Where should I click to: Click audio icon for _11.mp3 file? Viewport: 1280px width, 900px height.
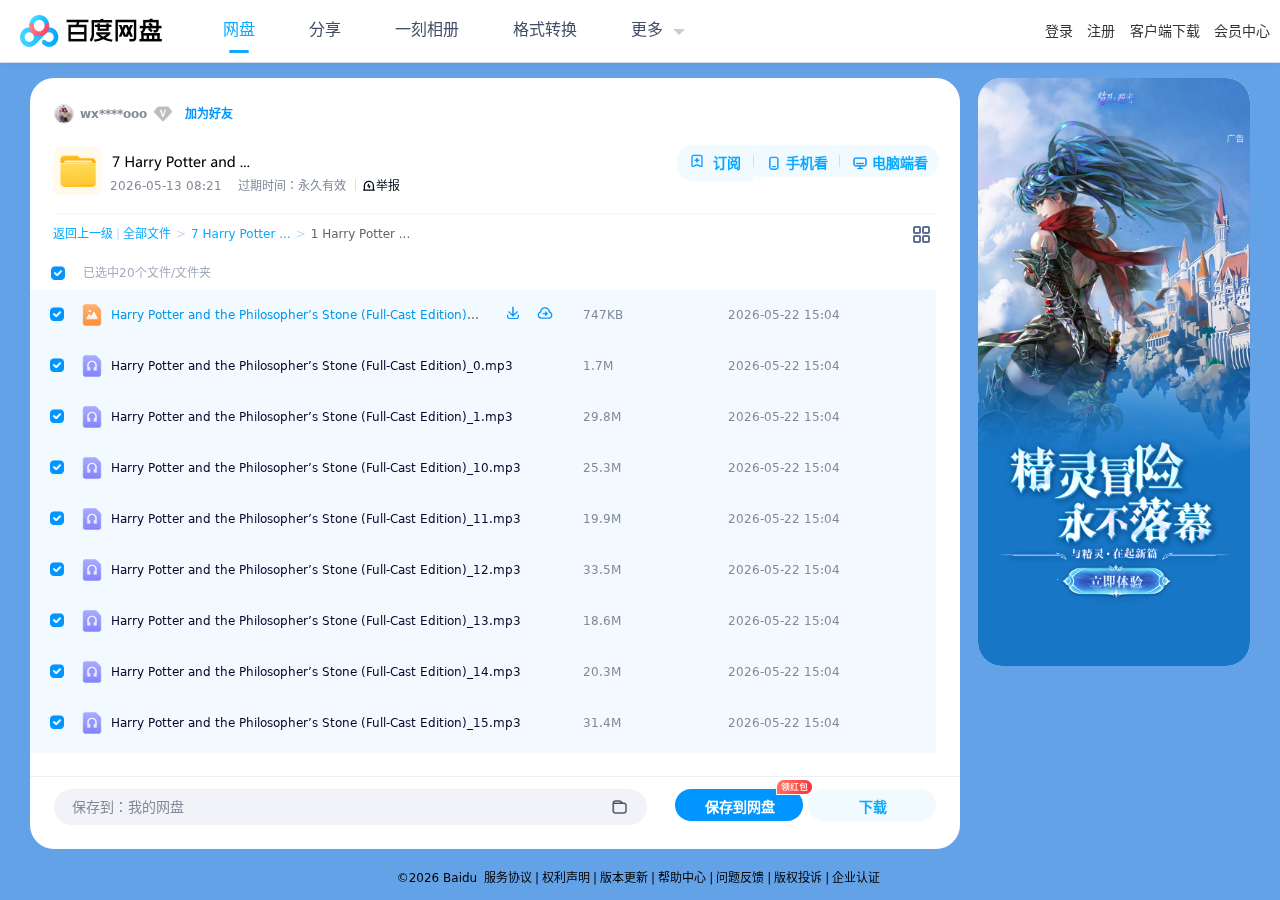point(92,518)
